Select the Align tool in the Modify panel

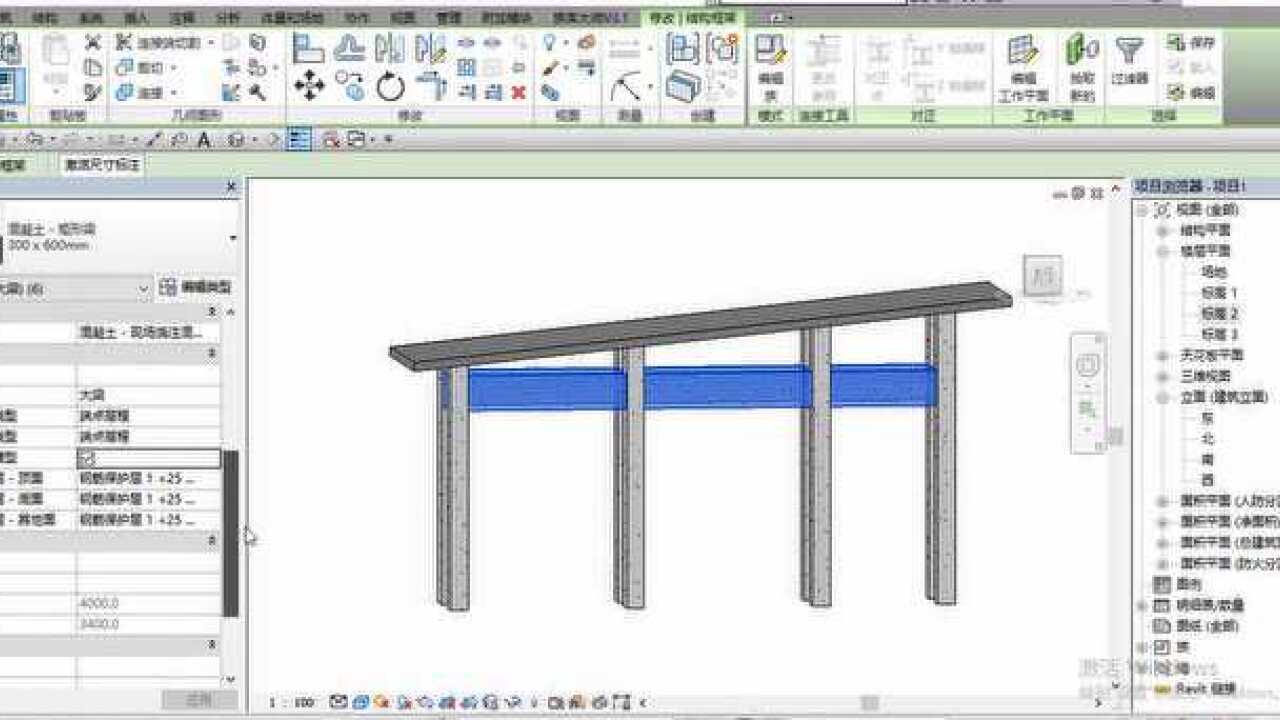(x=309, y=48)
